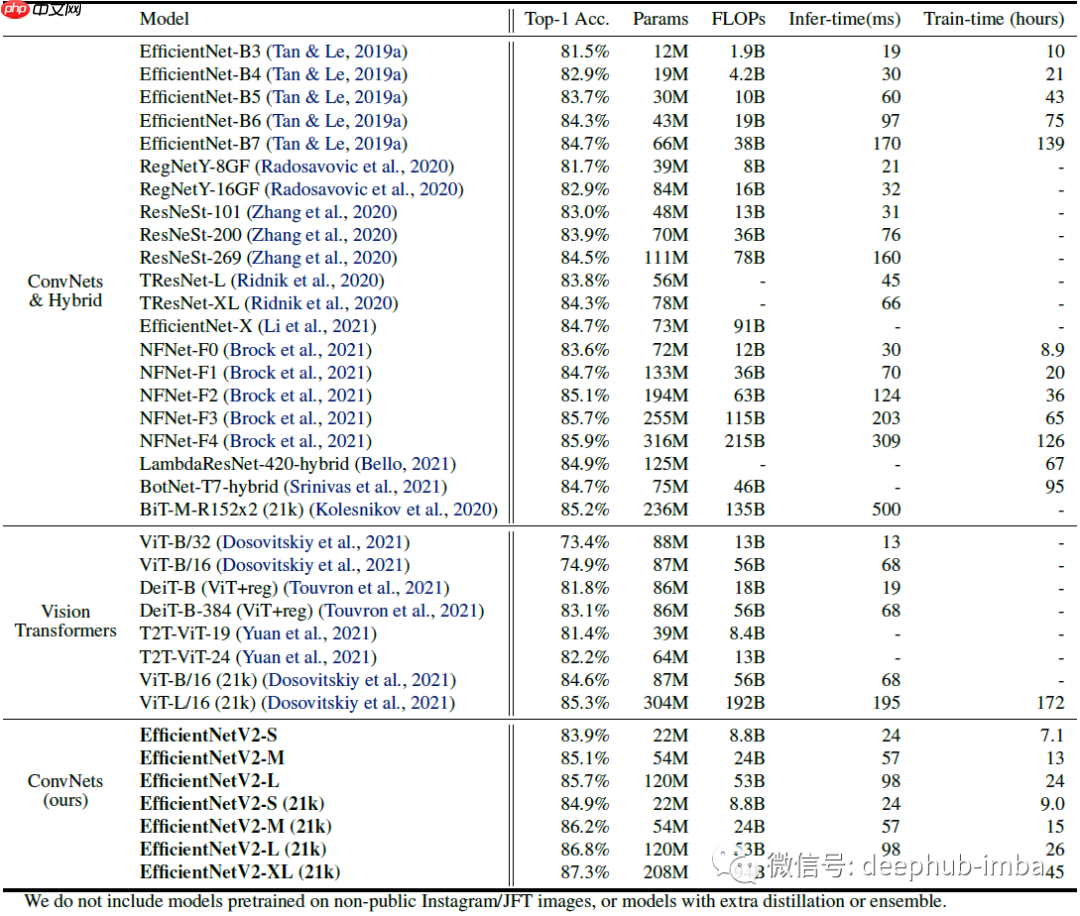Open the Srinivas et al., 2021 citation for BotNet-T7-hybrid
The height and width of the screenshot is (916, 1080).
[x=365, y=487]
